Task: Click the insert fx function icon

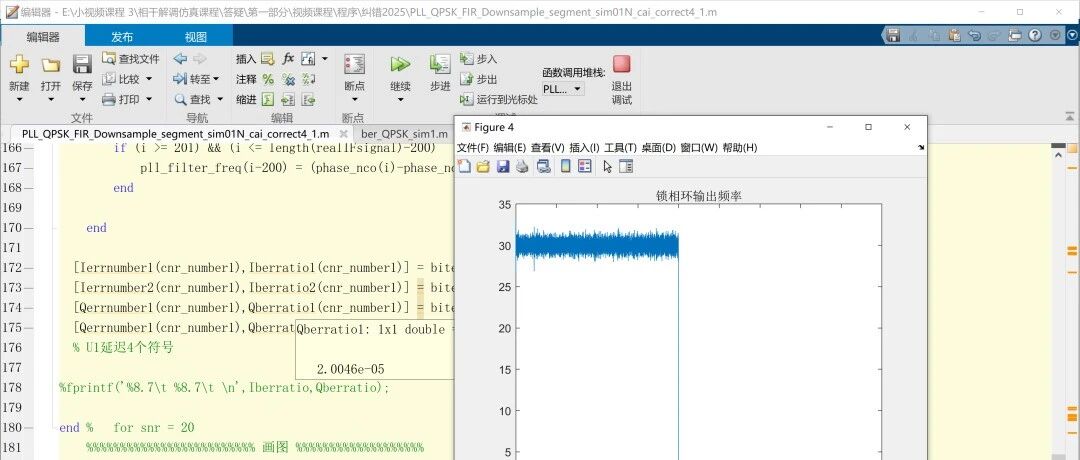Action: (x=289, y=59)
